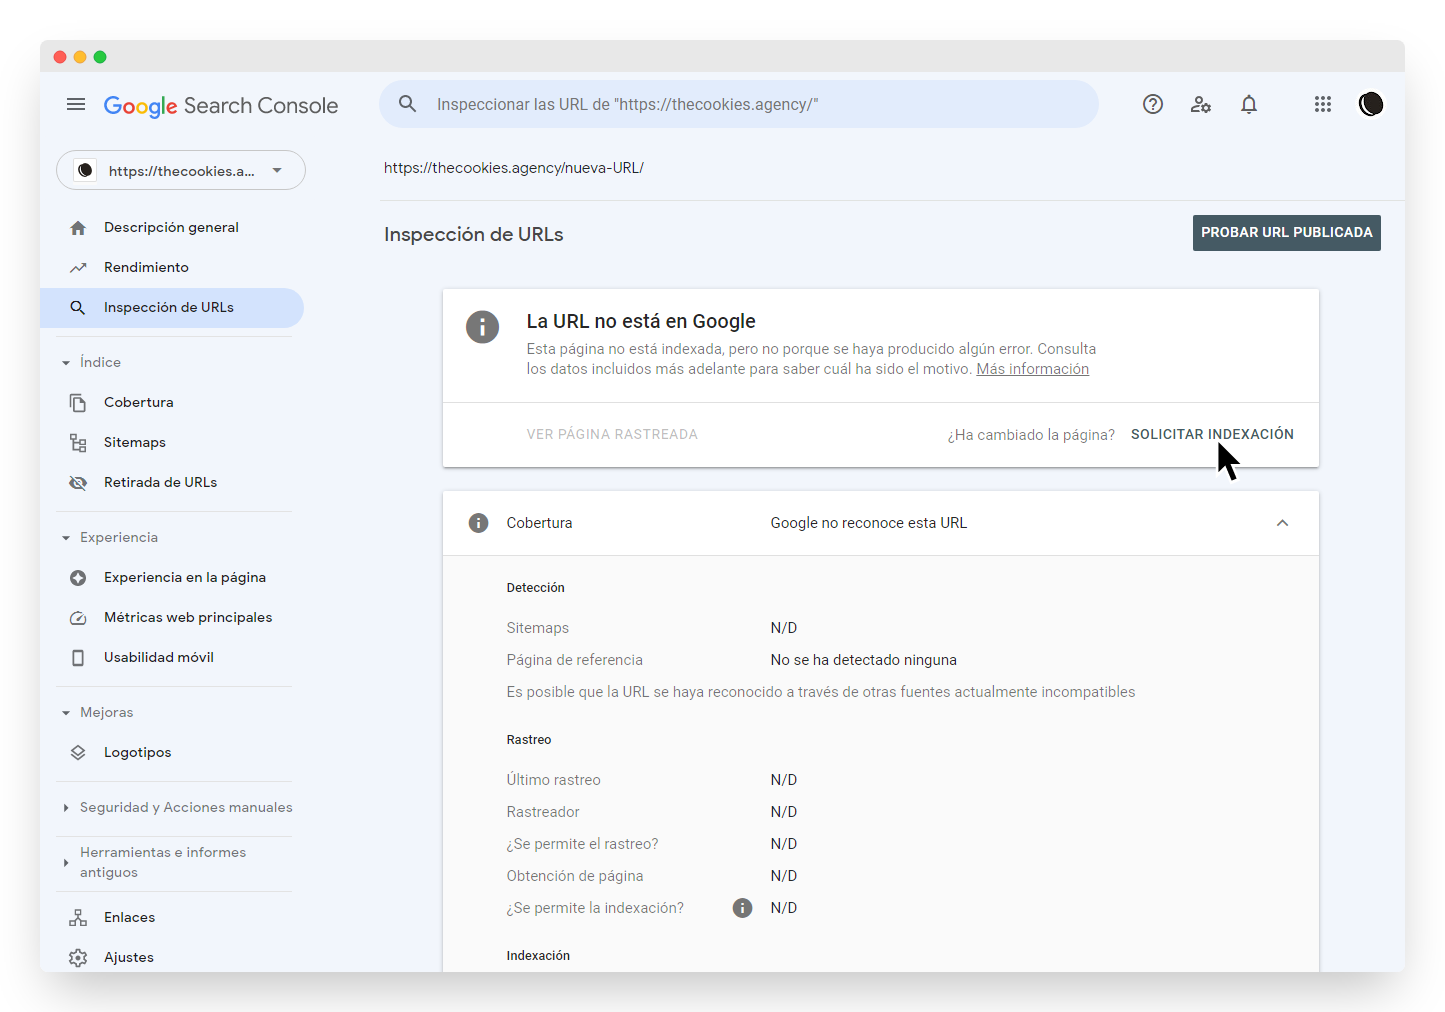1445x1012 pixels.
Task: Click the Google Search Console logo
Action: (221, 105)
